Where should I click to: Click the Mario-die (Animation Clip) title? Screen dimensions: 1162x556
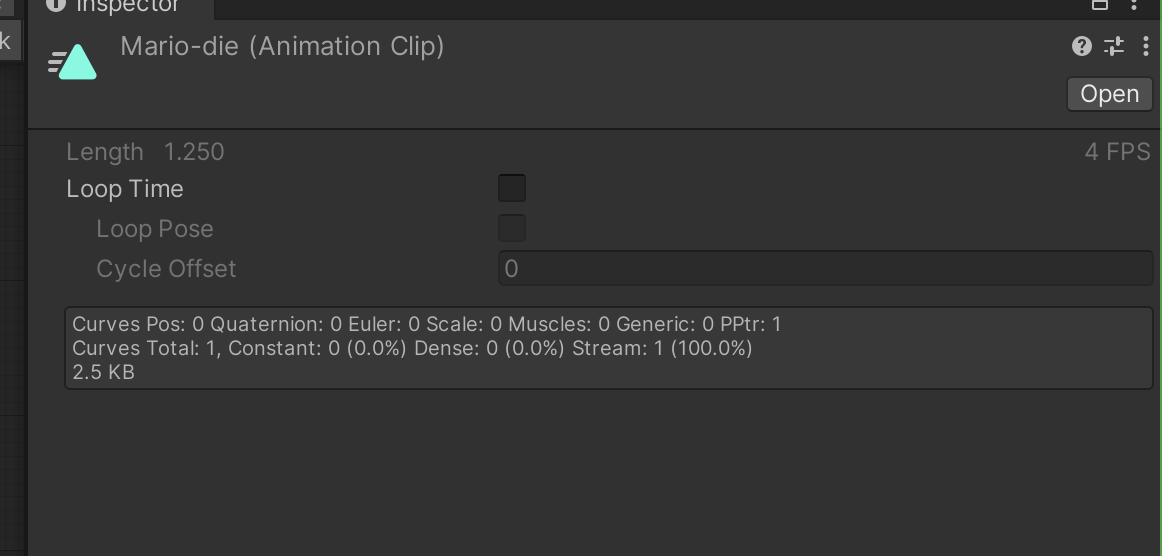(x=282, y=47)
